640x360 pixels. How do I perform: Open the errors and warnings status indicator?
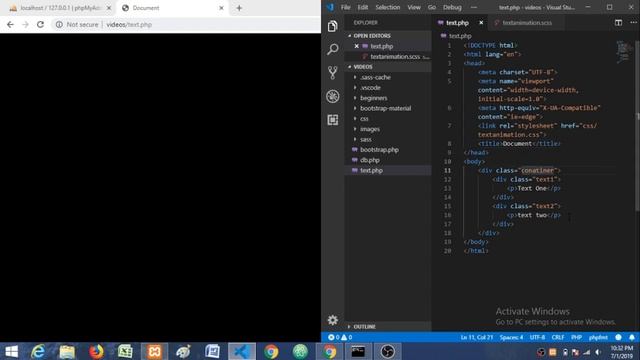click(340, 338)
